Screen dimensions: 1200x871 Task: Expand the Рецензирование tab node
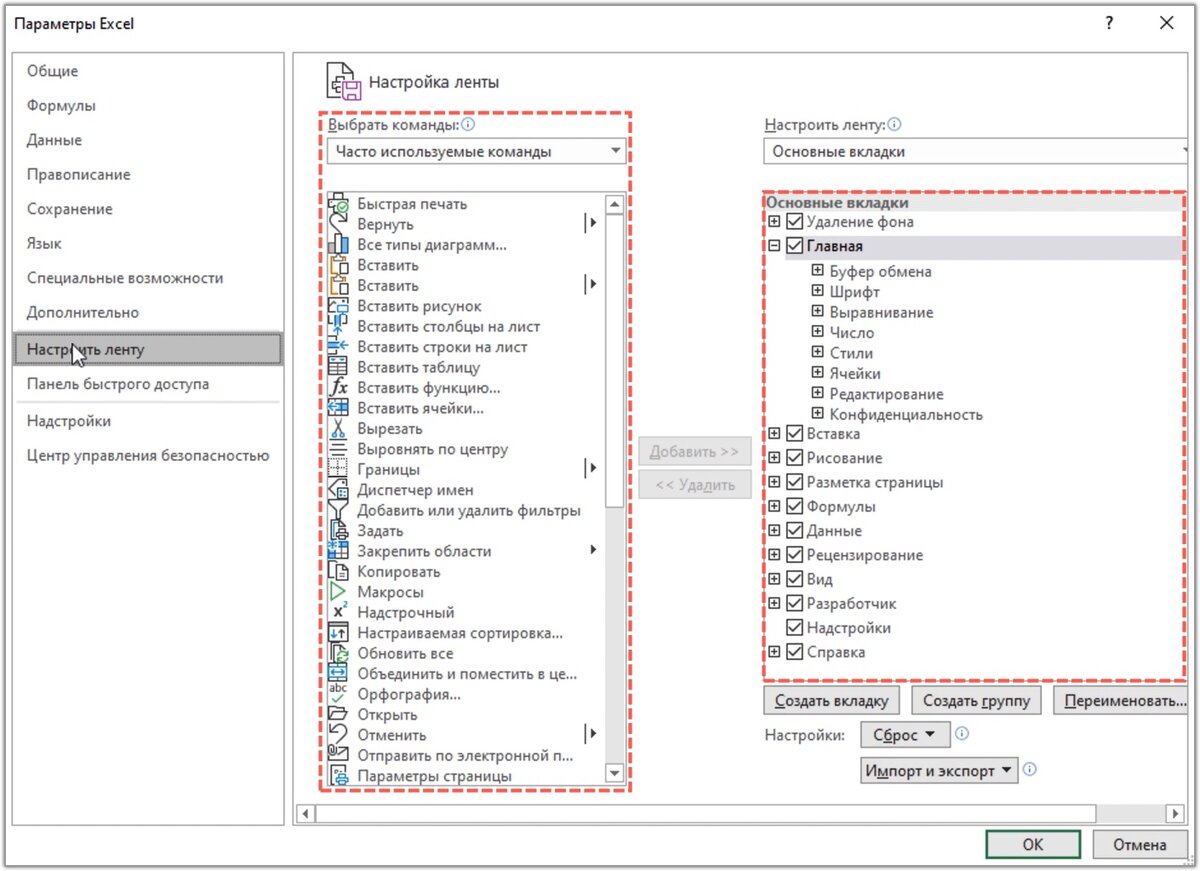point(774,555)
